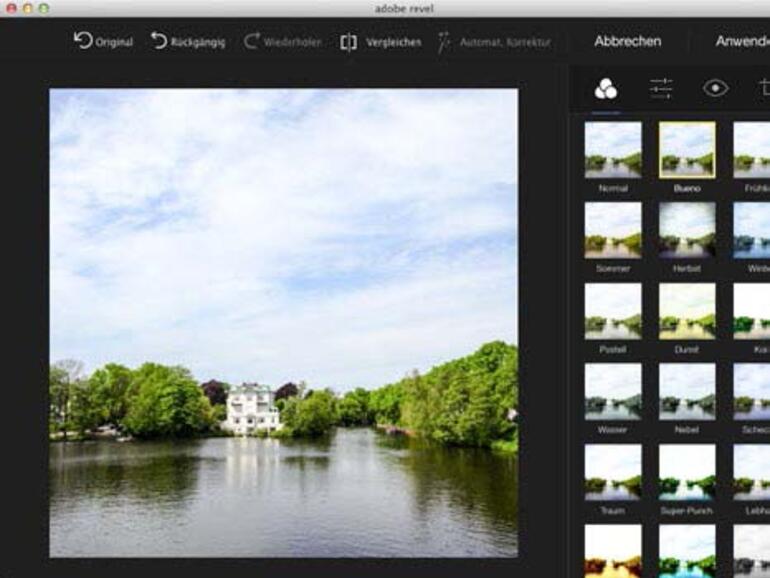Click the main photo preview
This screenshot has width=770, height=578.
point(283,323)
